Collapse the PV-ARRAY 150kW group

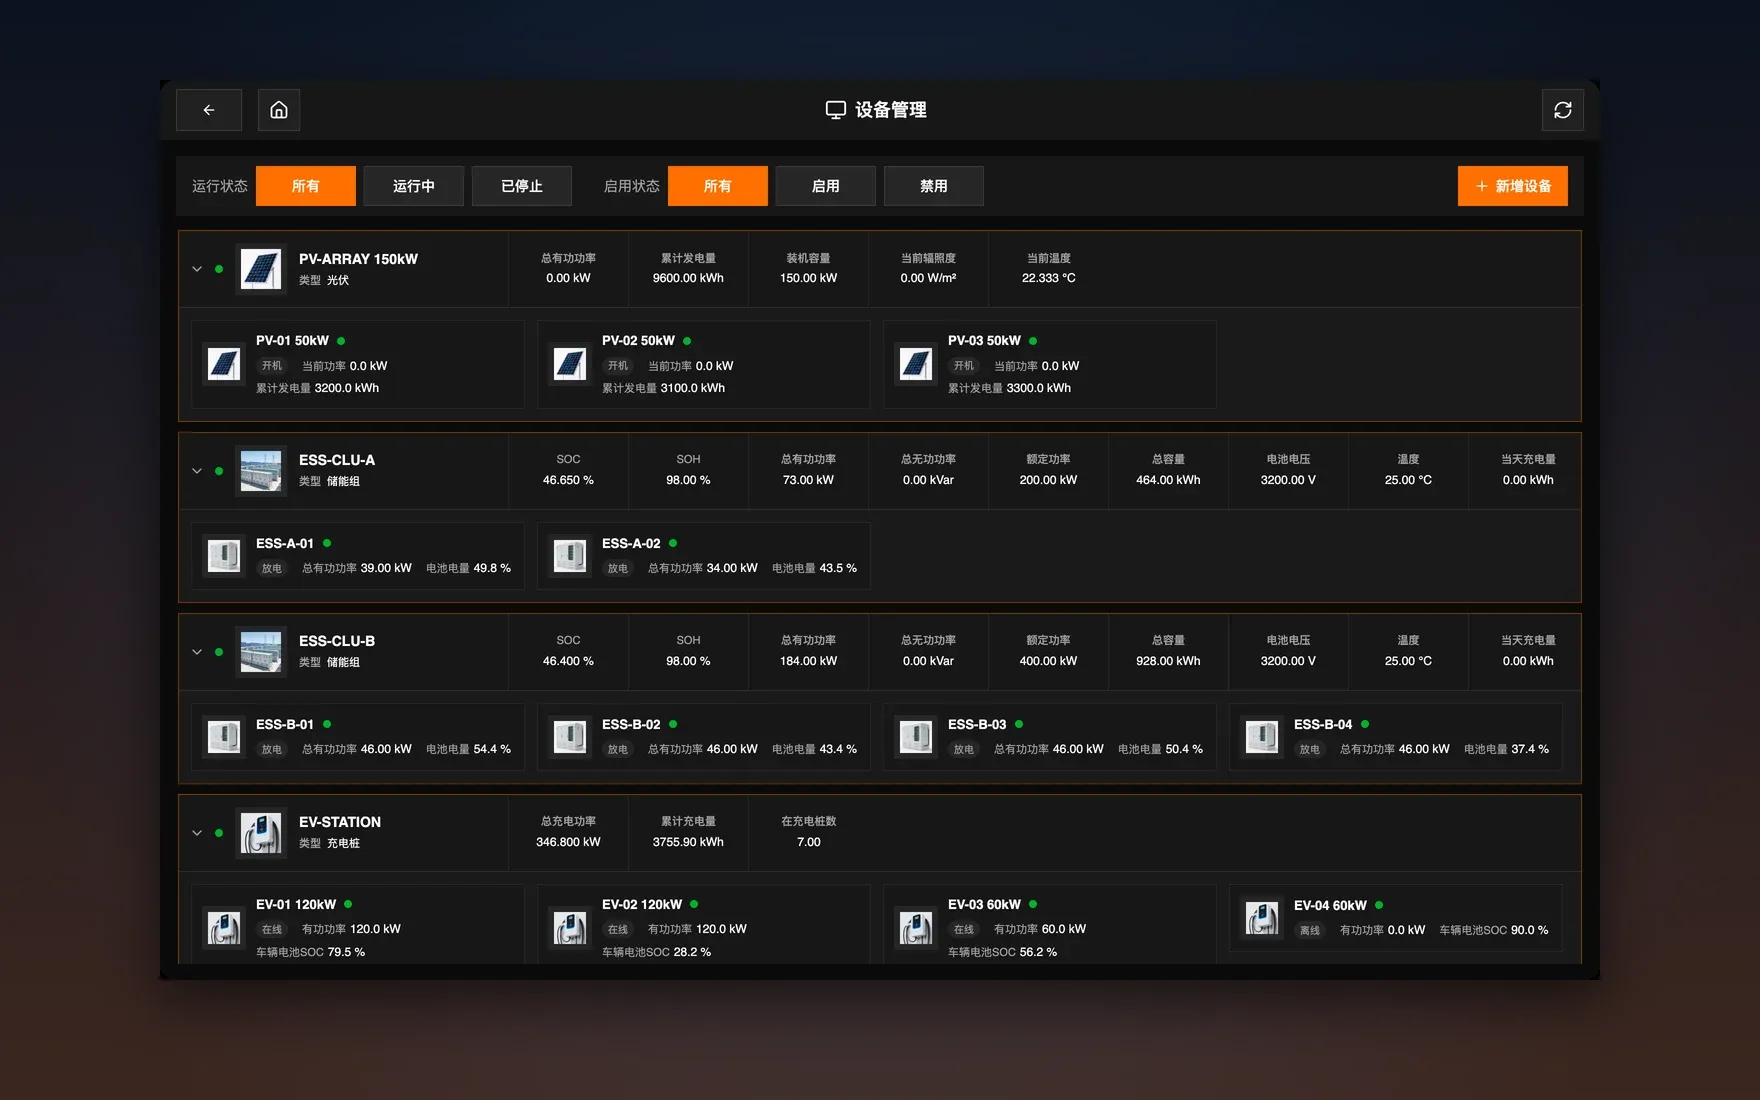197,269
